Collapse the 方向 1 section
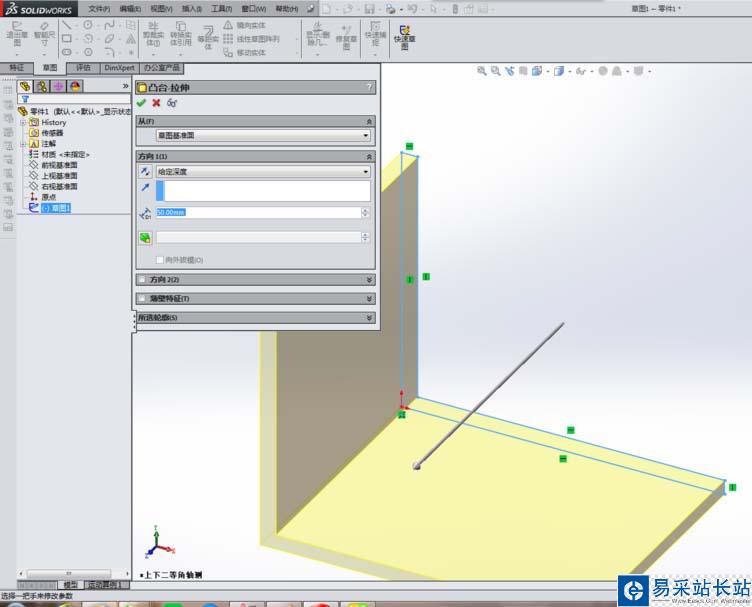752x607 pixels. coord(369,156)
